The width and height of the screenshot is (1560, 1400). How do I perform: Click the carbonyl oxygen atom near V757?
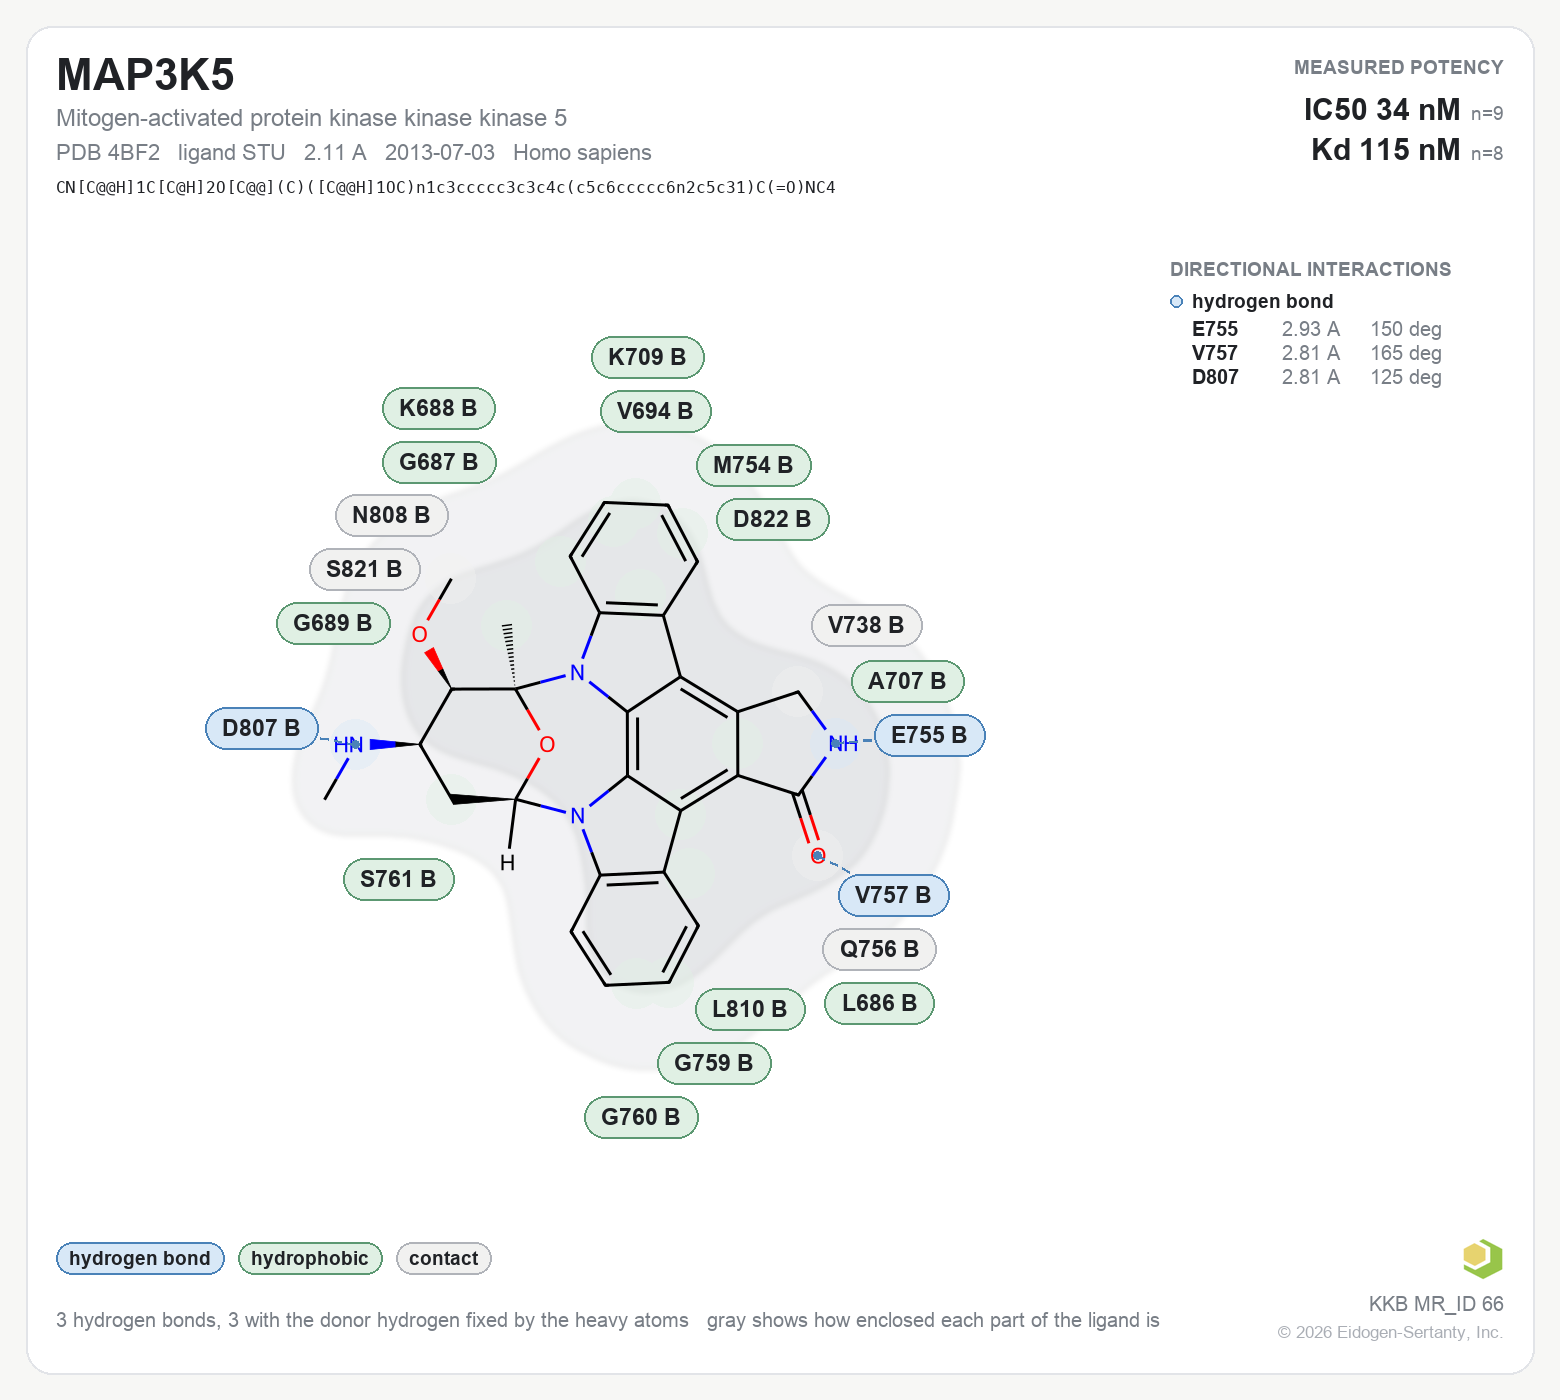[818, 855]
